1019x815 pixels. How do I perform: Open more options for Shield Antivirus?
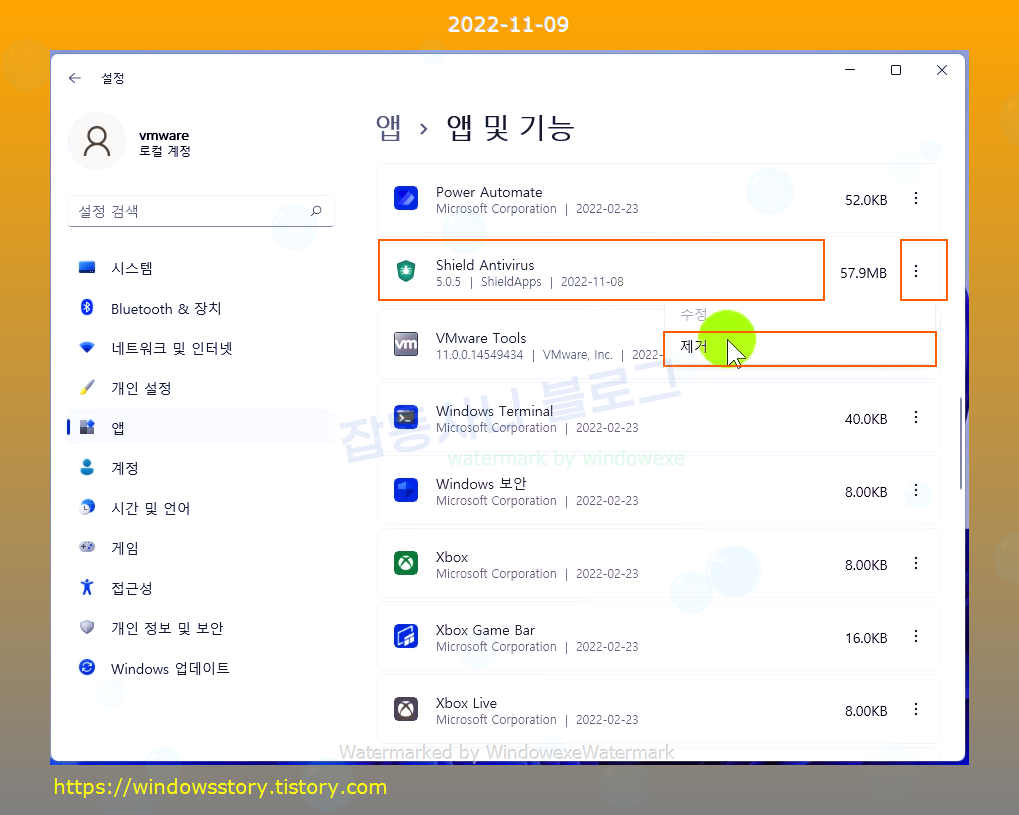pyautogui.click(x=916, y=271)
